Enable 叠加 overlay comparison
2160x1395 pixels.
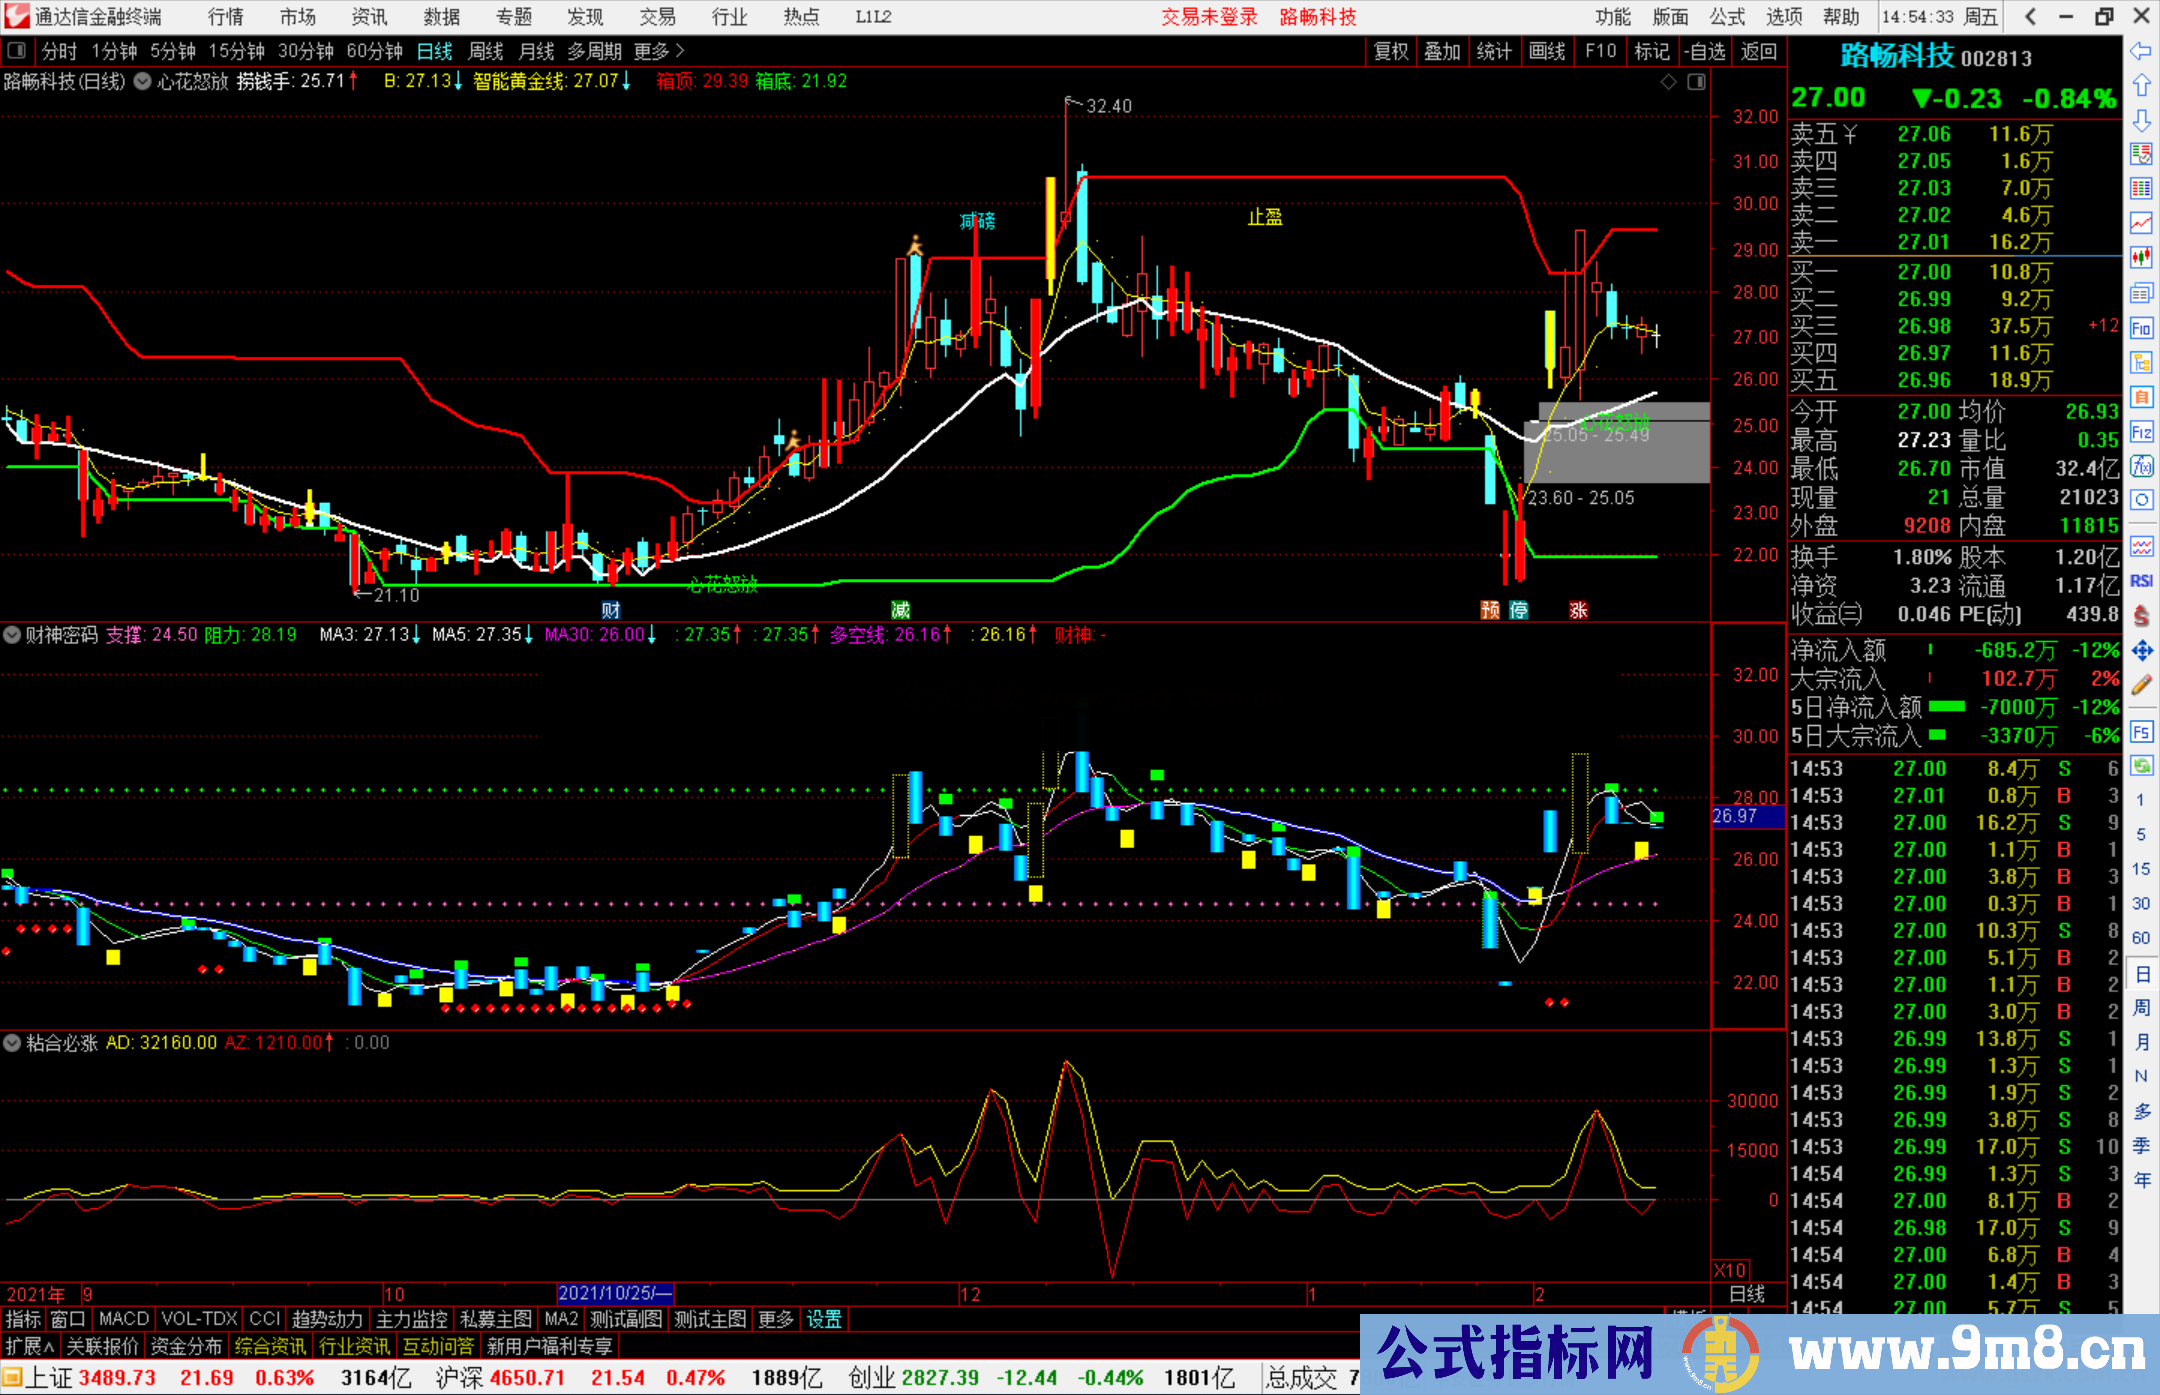(1442, 52)
